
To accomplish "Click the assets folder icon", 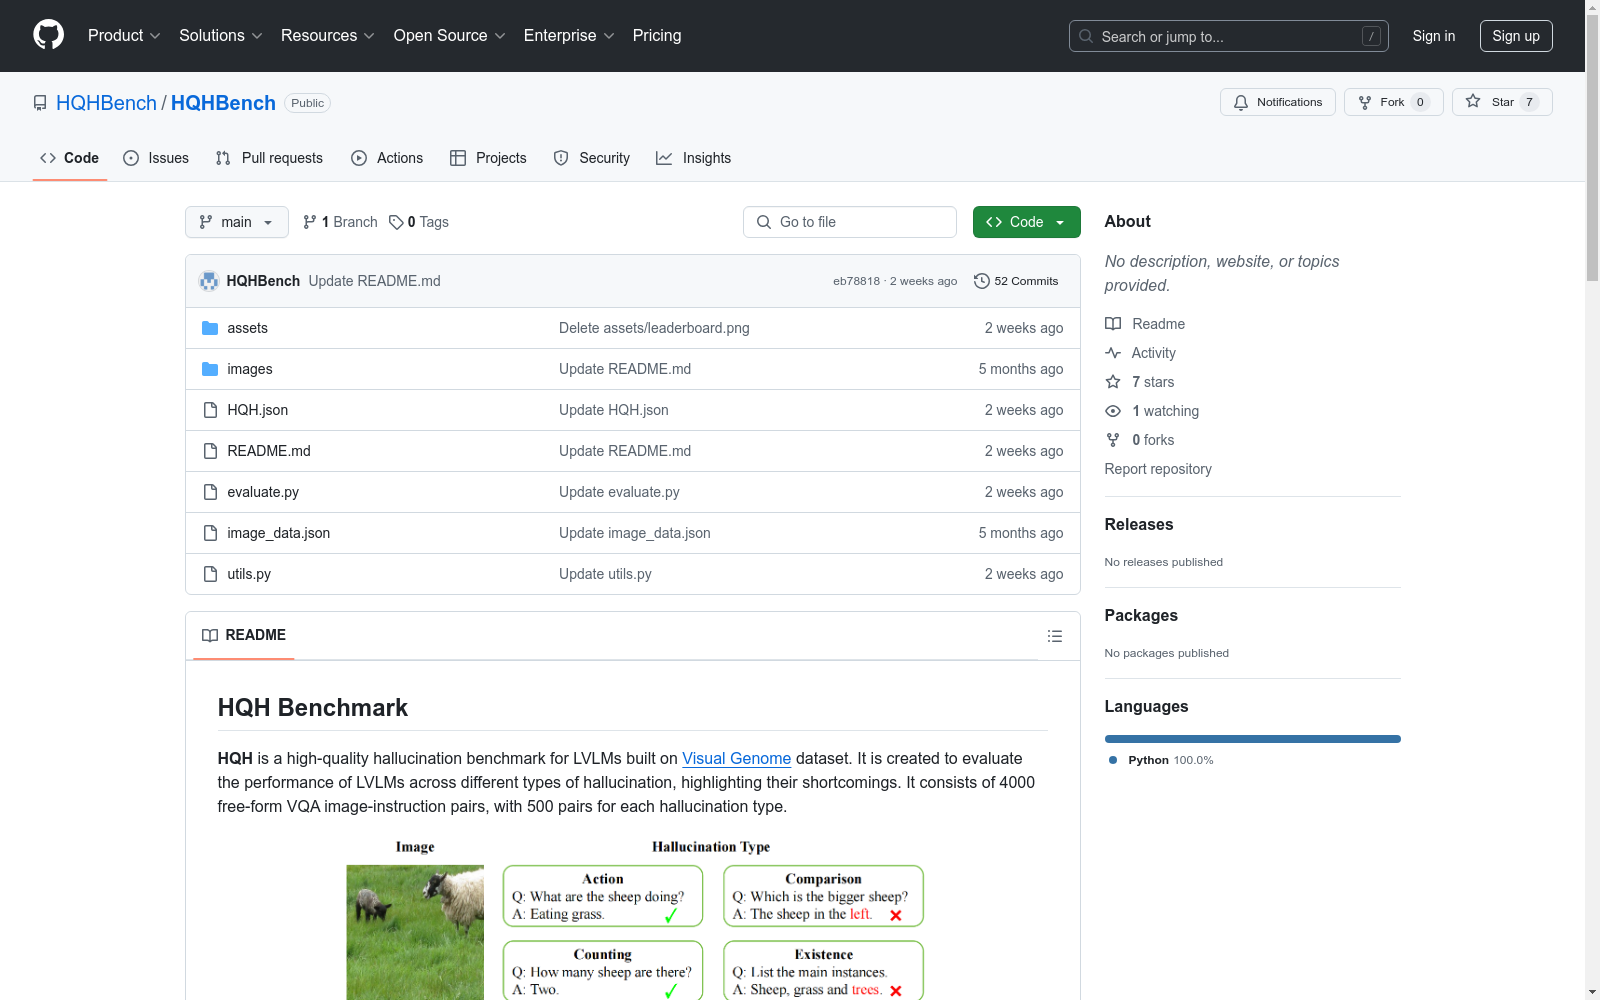I will click(210, 328).
